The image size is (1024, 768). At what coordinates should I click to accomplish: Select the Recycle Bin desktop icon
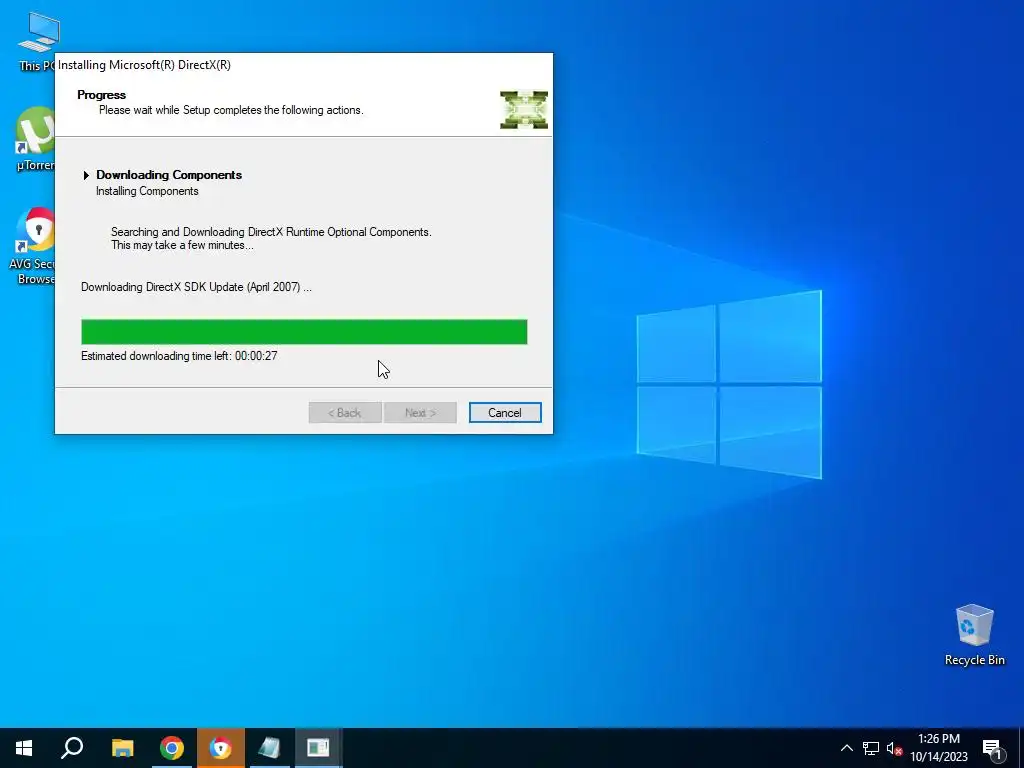coord(974,635)
